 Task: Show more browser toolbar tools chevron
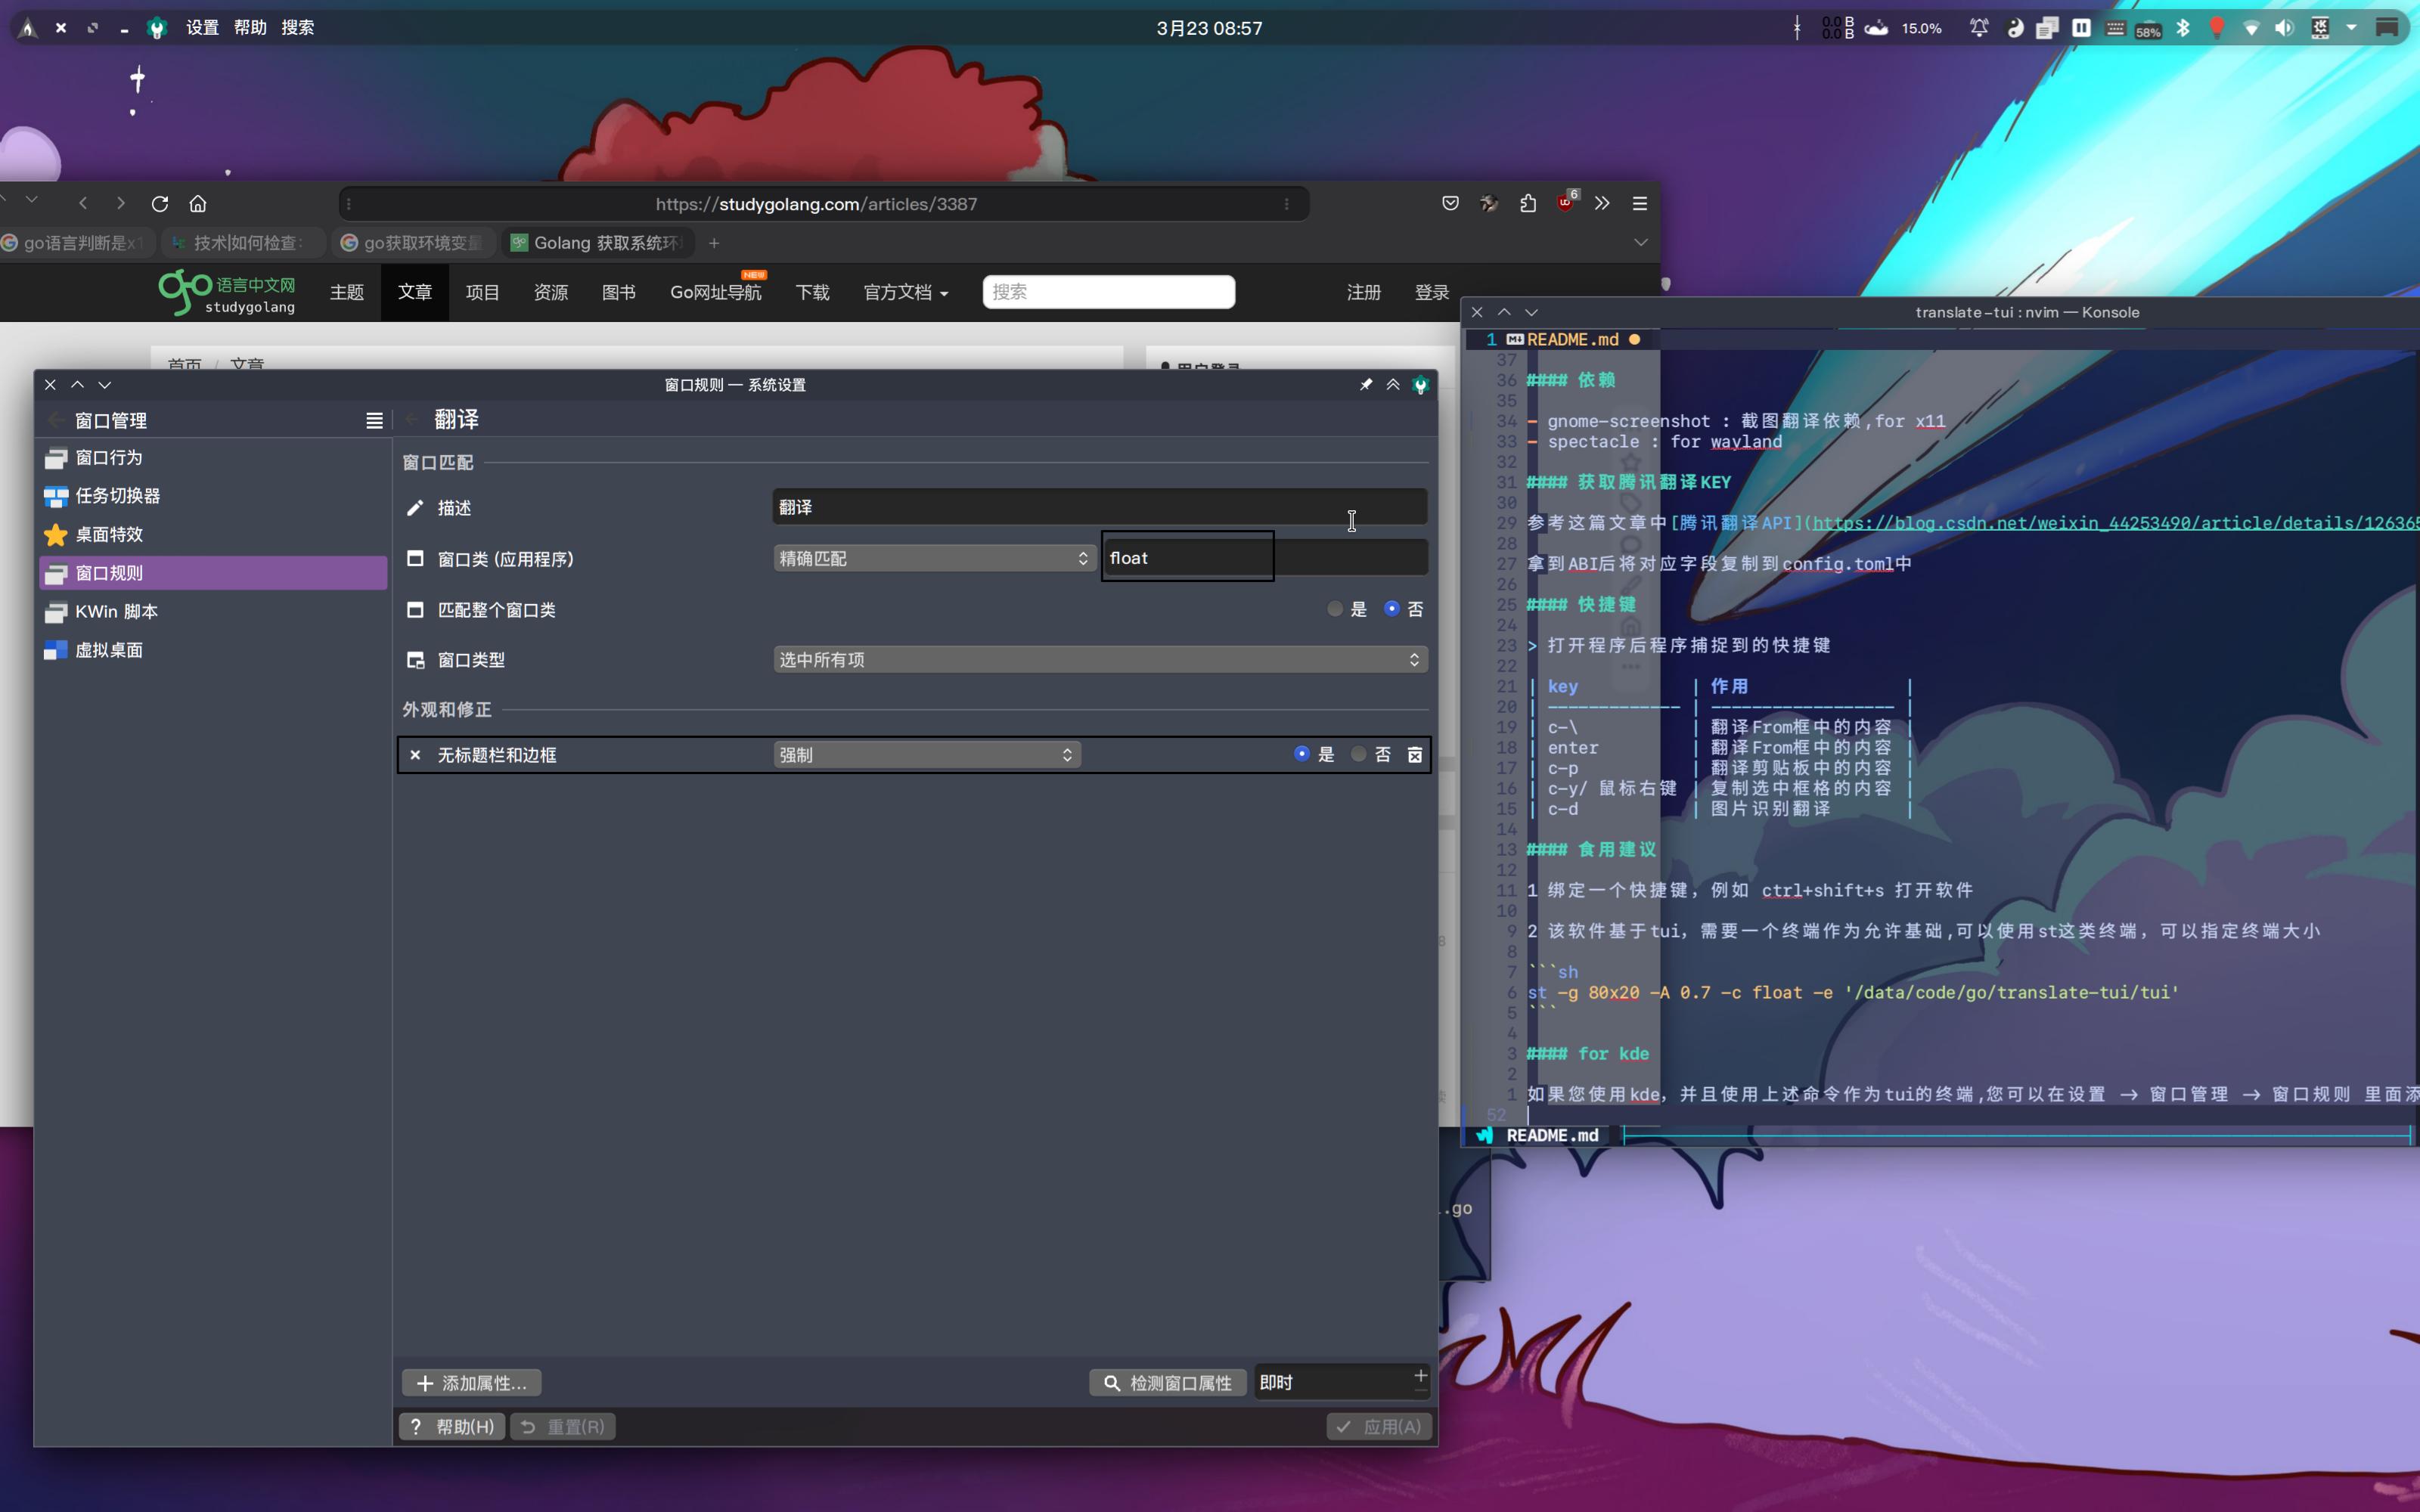(1602, 203)
